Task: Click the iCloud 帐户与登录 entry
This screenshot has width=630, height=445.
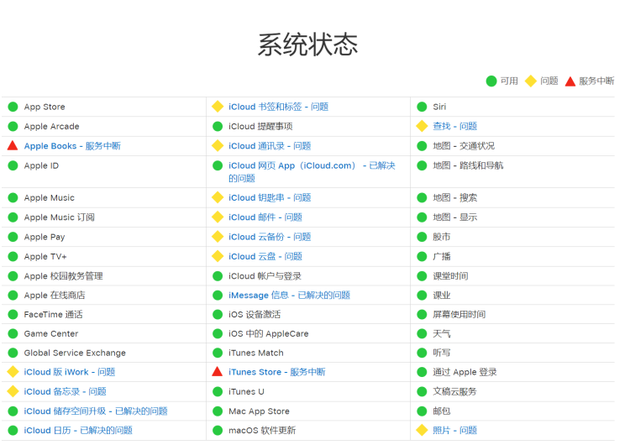Action: click(265, 276)
